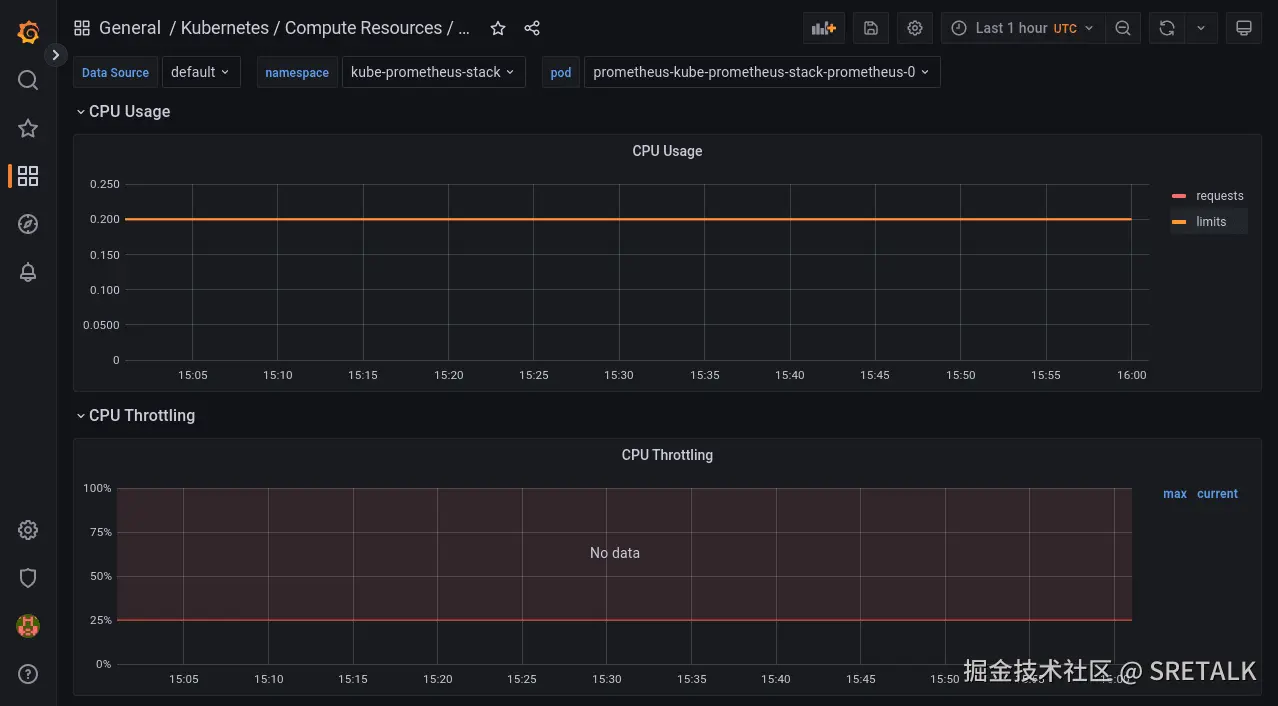
Task: Open the pod selector dropdown
Action: (x=761, y=72)
